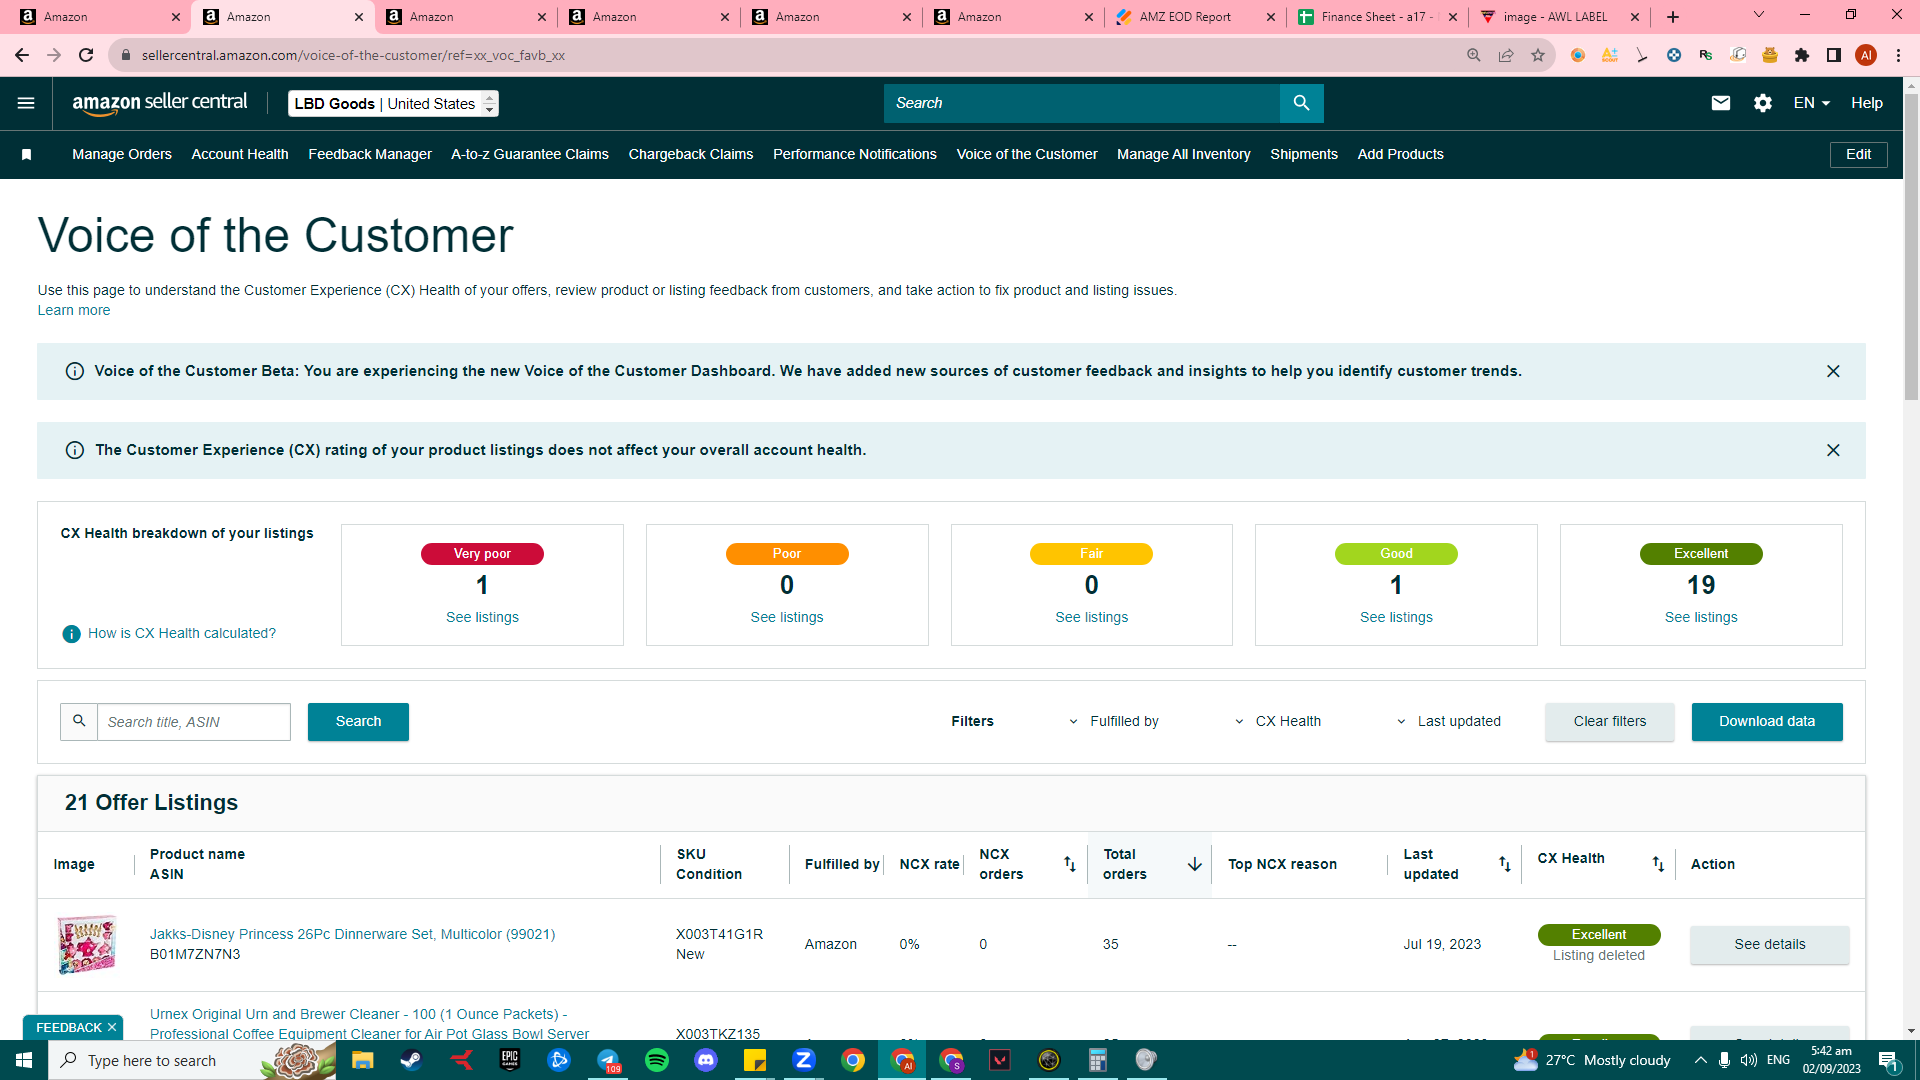This screenshot has width=1920, height=1080.
Task: See details for Jakks-Disney Dinnerware Set
Action: tap(1770, 945)
